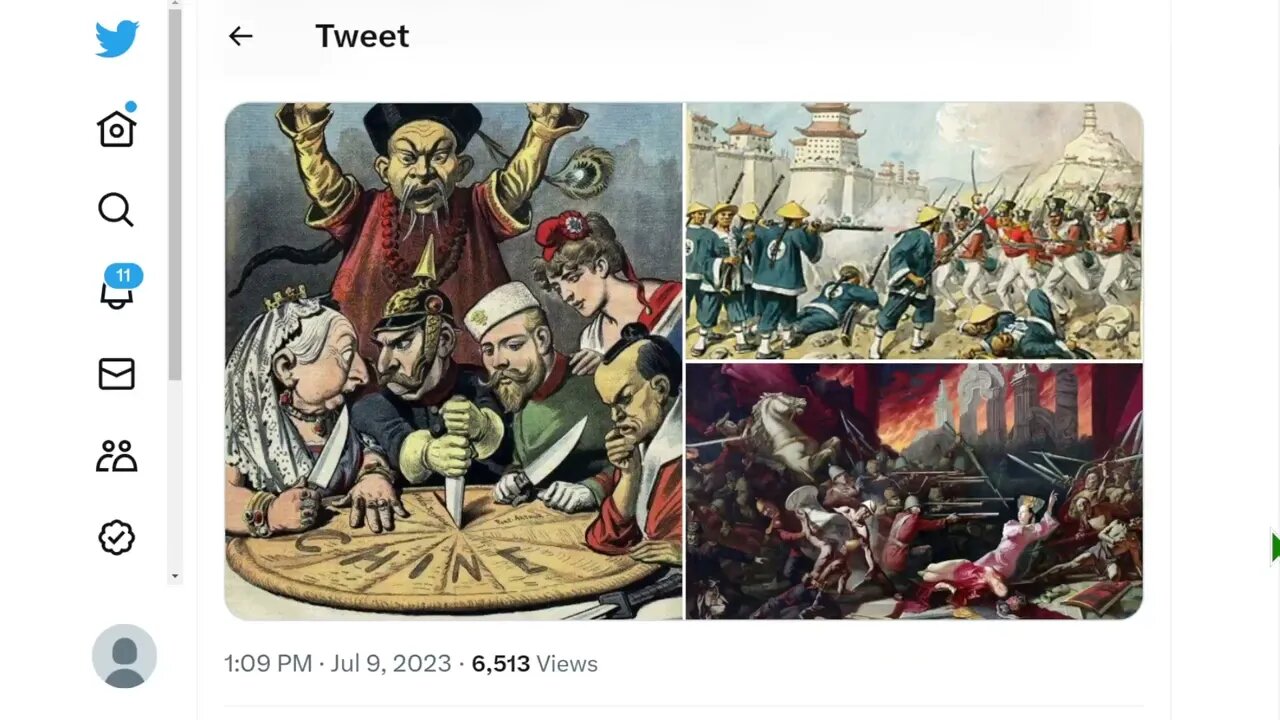Go back using the left arrow
The image size is (1280, 720).
[240, 36]
